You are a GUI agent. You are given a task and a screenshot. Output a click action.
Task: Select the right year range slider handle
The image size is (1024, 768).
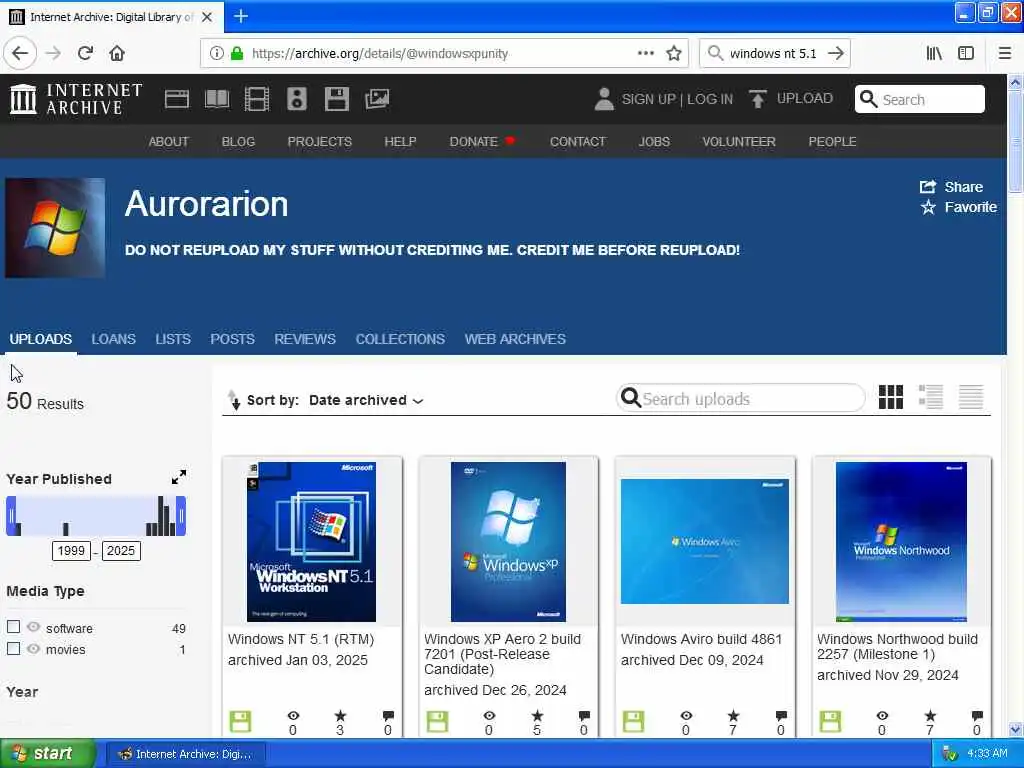tap(181, 516)
